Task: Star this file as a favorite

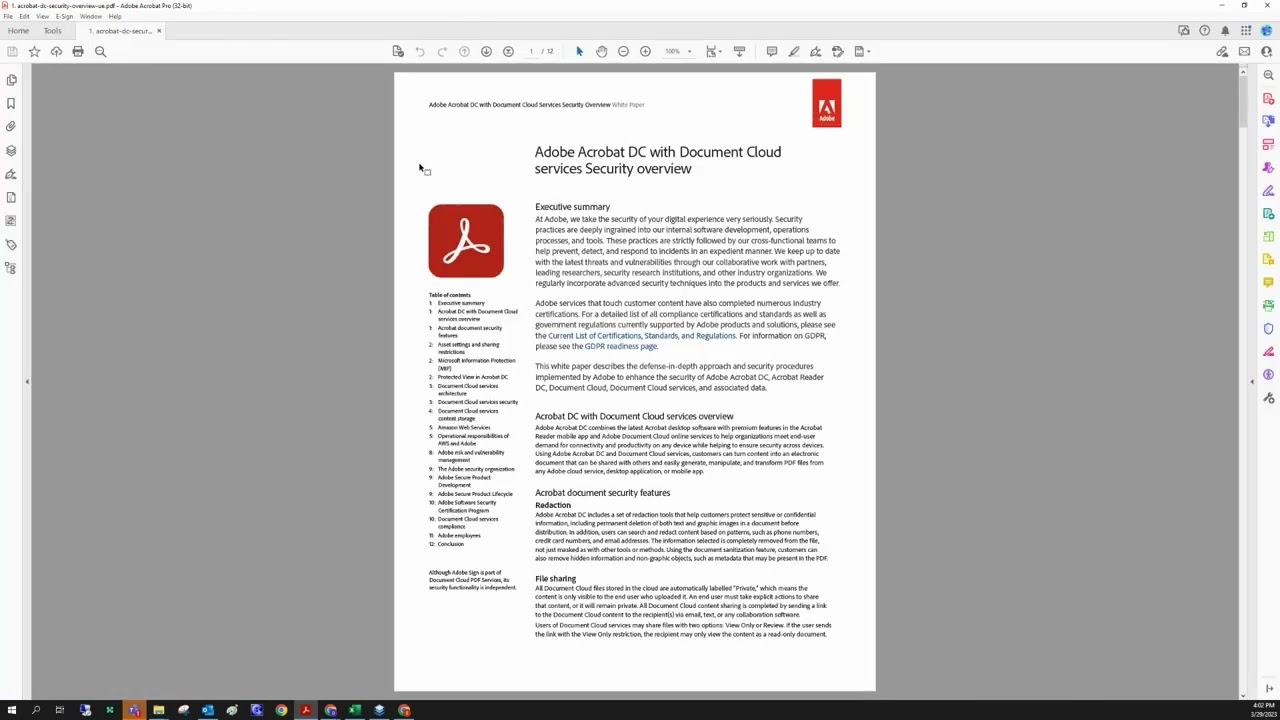Action: tap(34, 51)
